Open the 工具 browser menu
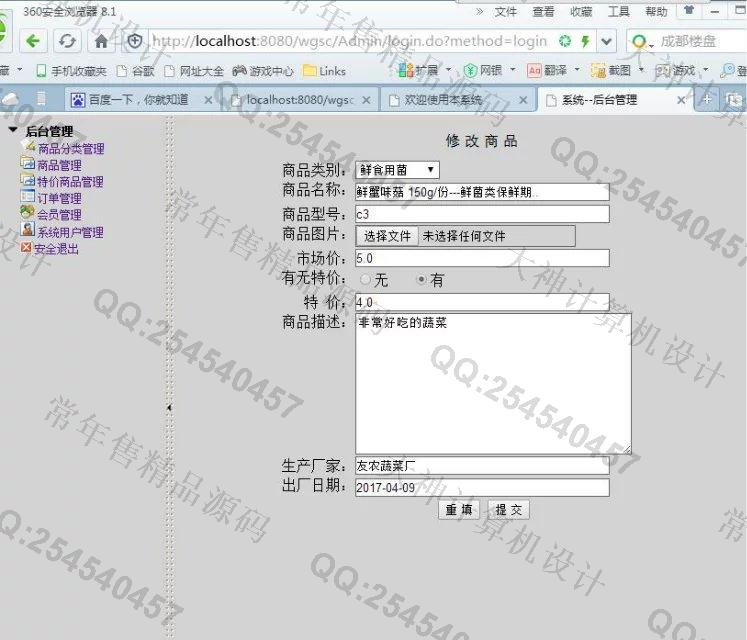This screenshot has height=640, width=747. coord(619,12)
